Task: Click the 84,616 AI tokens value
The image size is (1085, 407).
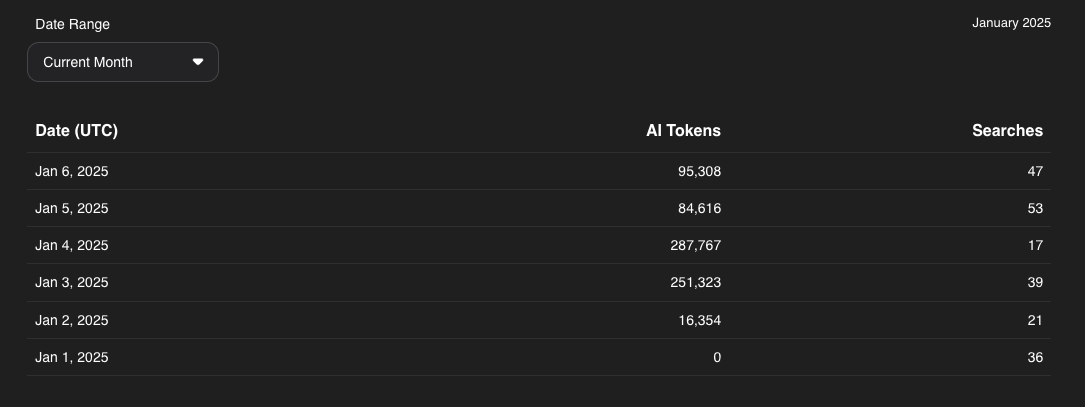Action: pyautogui.click(x=699, y=208)
